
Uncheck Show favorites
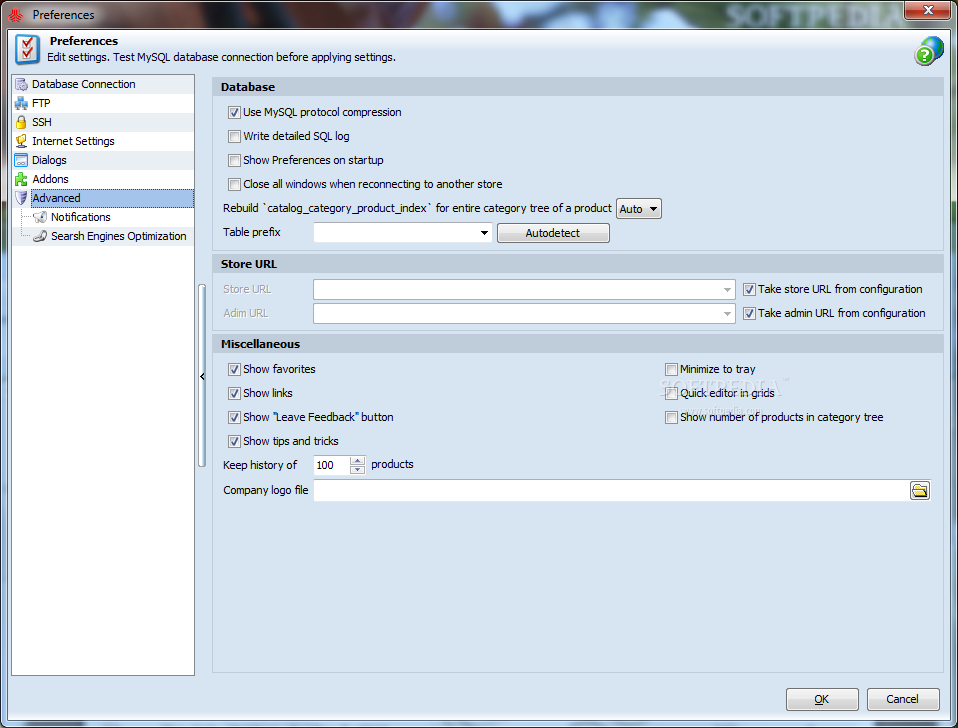[x=234, y=369]
